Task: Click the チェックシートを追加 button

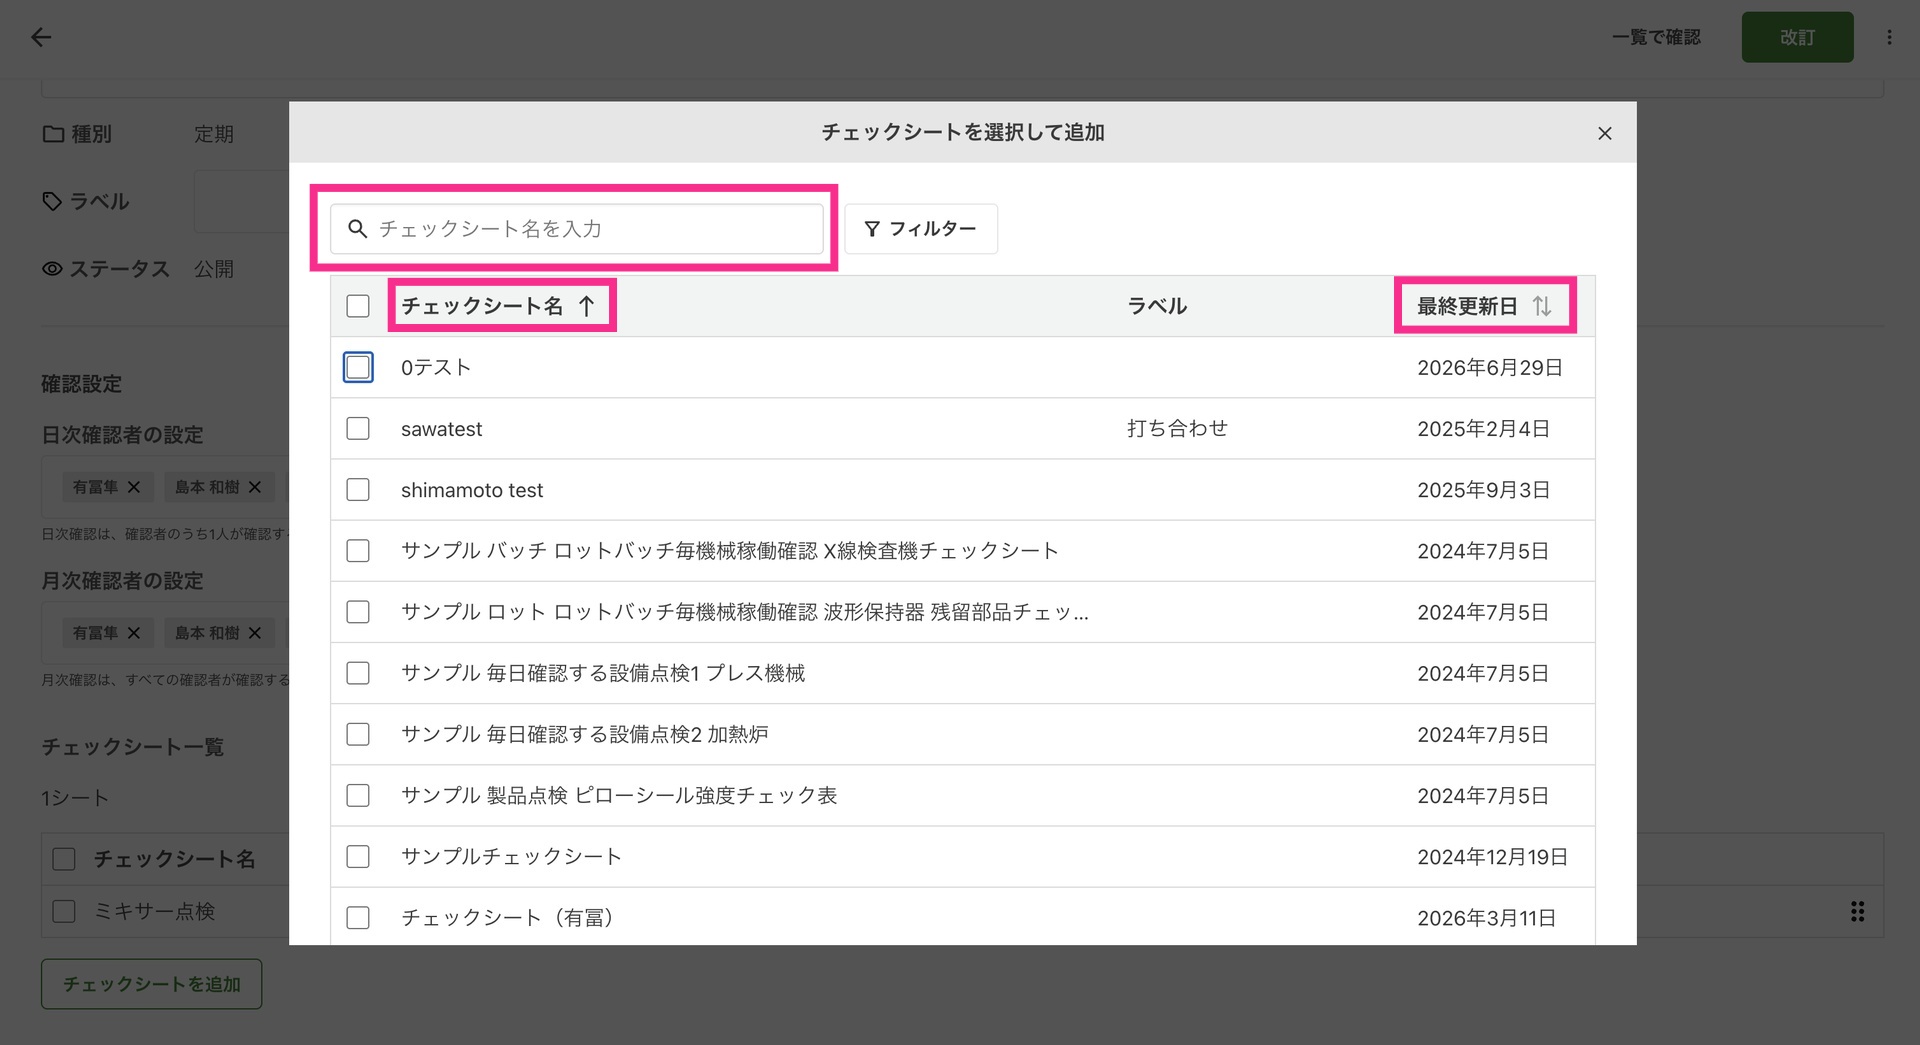Action: pyautogui.click(x=152, y=984)
